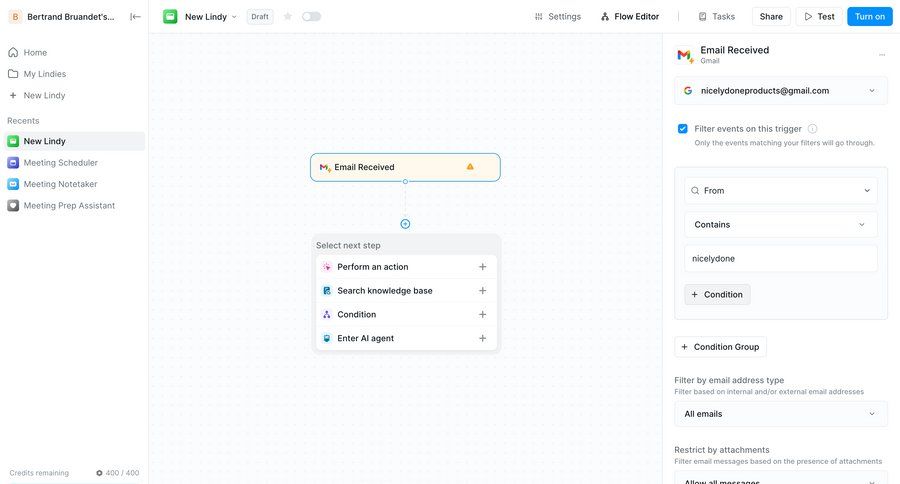The height and width of the screenshot is (484, 900).
Task: Choose Enter AI agent step
Action: (x=406, y=338)
